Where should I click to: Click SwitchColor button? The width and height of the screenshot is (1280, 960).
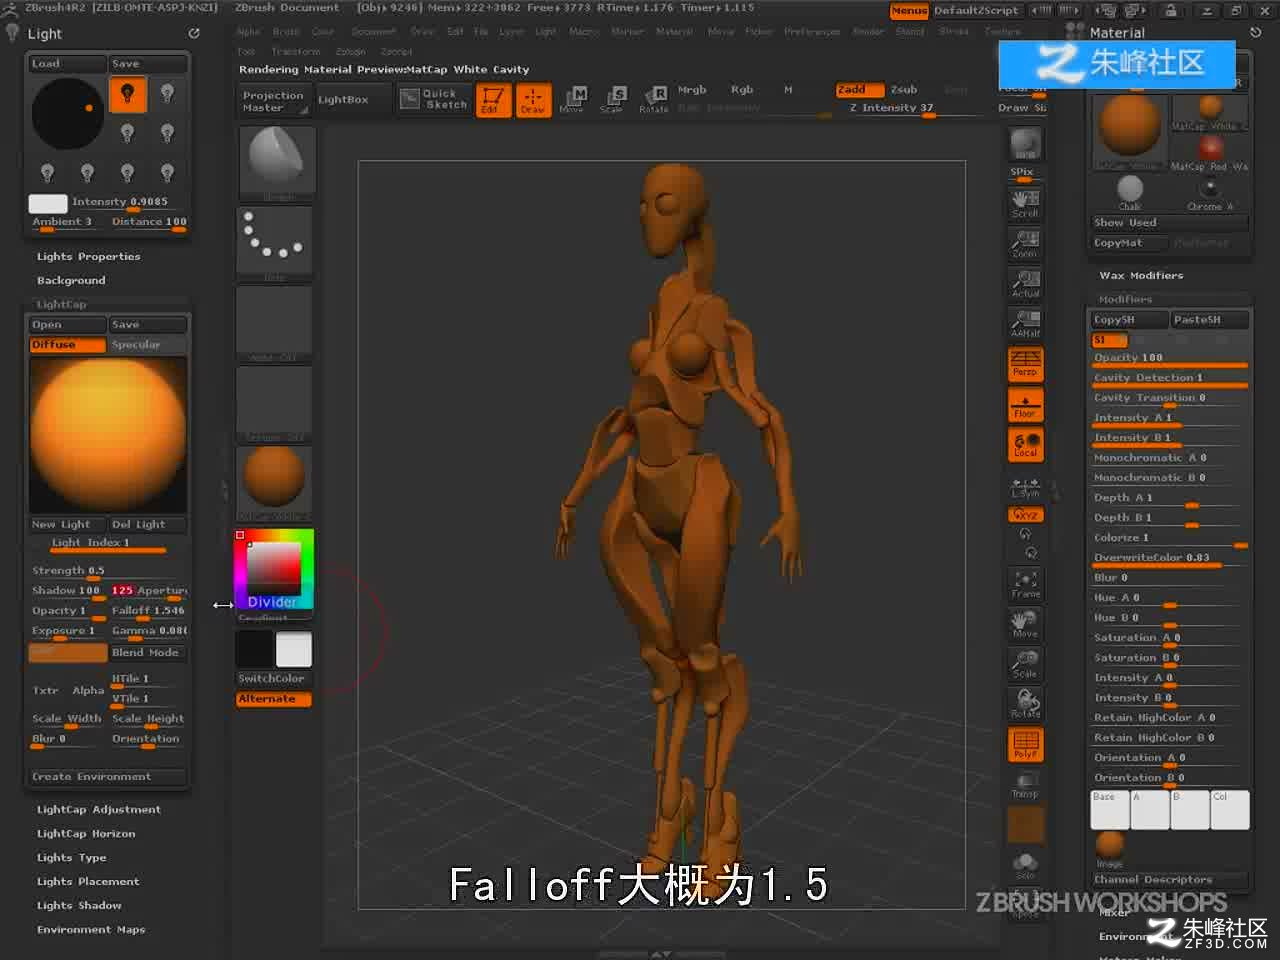[274, 679]
